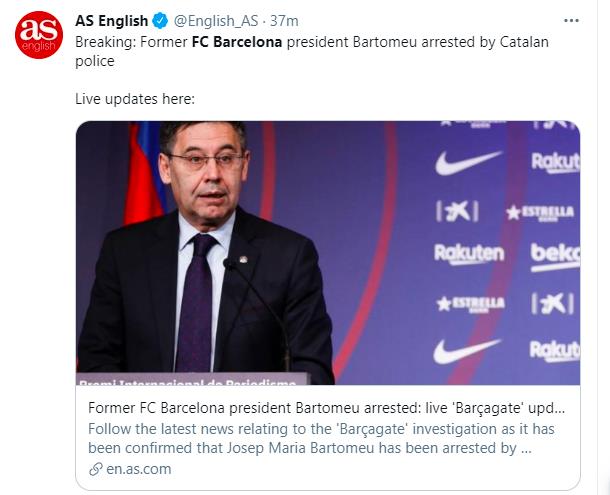The width and height of the screenshot is (610, 495).
Task: Open the press conference card image
Action: pos(328,253)
